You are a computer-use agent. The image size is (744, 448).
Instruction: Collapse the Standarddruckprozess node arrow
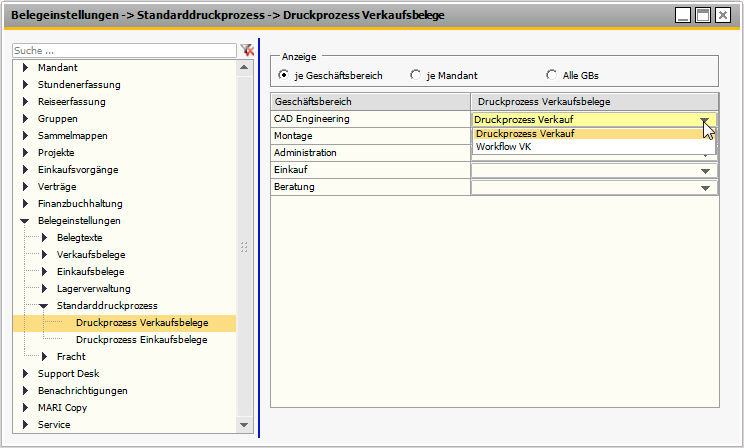tap(44, 306)
